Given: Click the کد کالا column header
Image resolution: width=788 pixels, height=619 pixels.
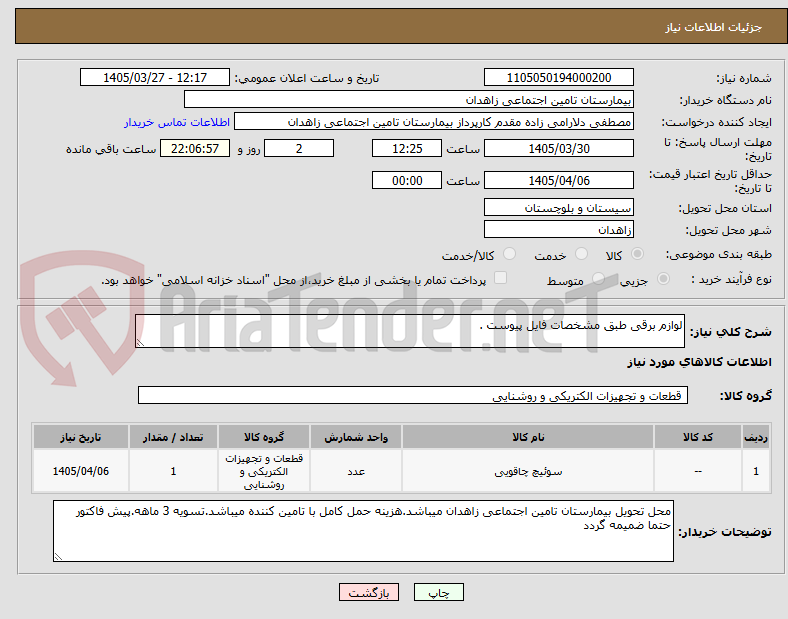Looking at the screenshot, I should (698, 437).
